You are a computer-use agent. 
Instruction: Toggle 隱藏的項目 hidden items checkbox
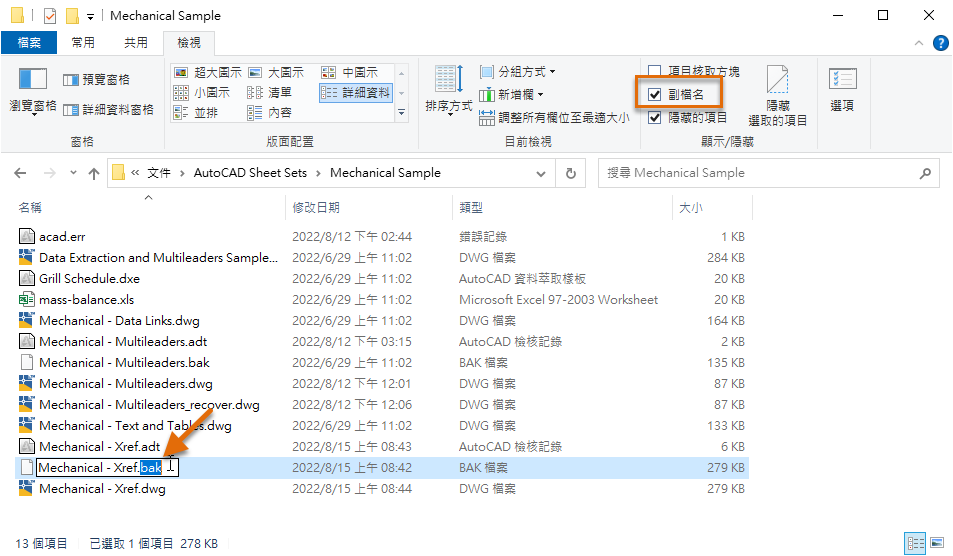[x=655, y=117]
